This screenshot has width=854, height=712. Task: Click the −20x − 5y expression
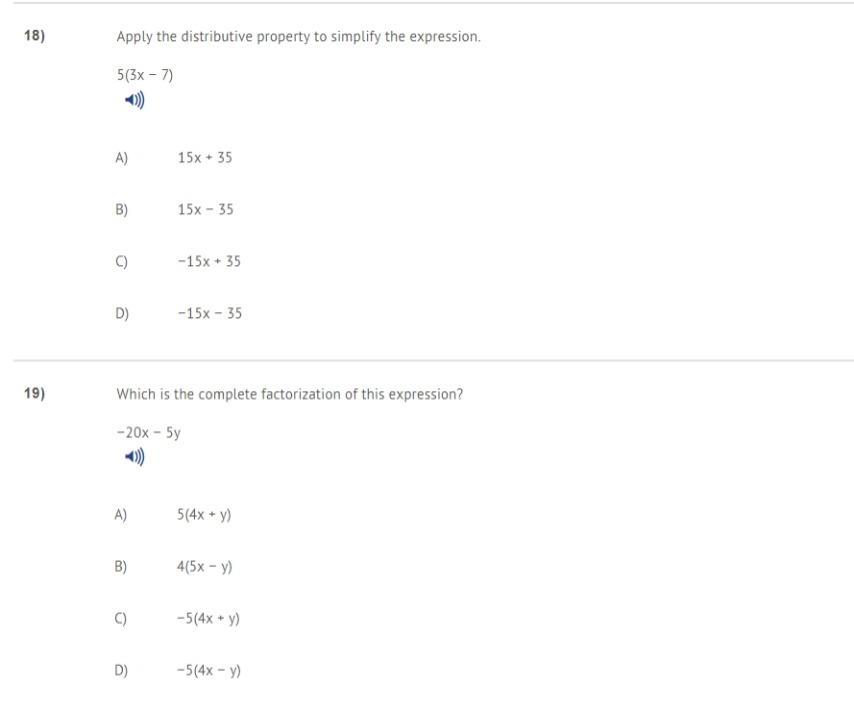click(x=149, y=433)
